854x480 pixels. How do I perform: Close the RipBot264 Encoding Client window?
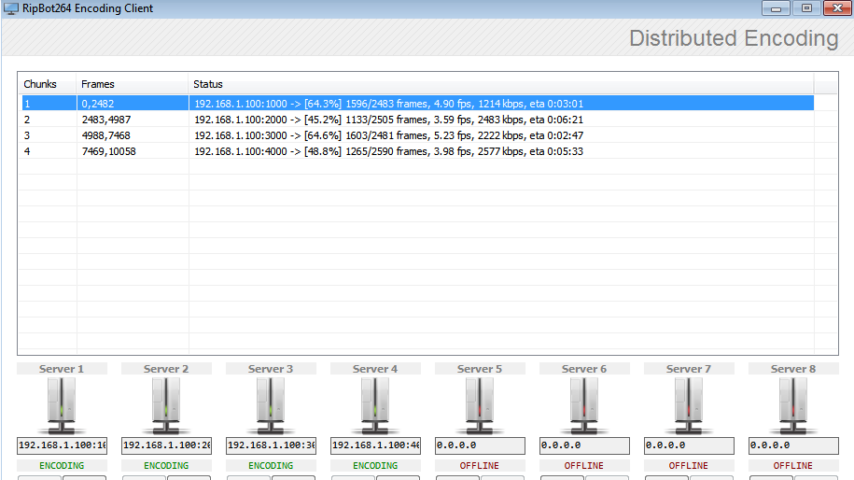tap(837, 8)
